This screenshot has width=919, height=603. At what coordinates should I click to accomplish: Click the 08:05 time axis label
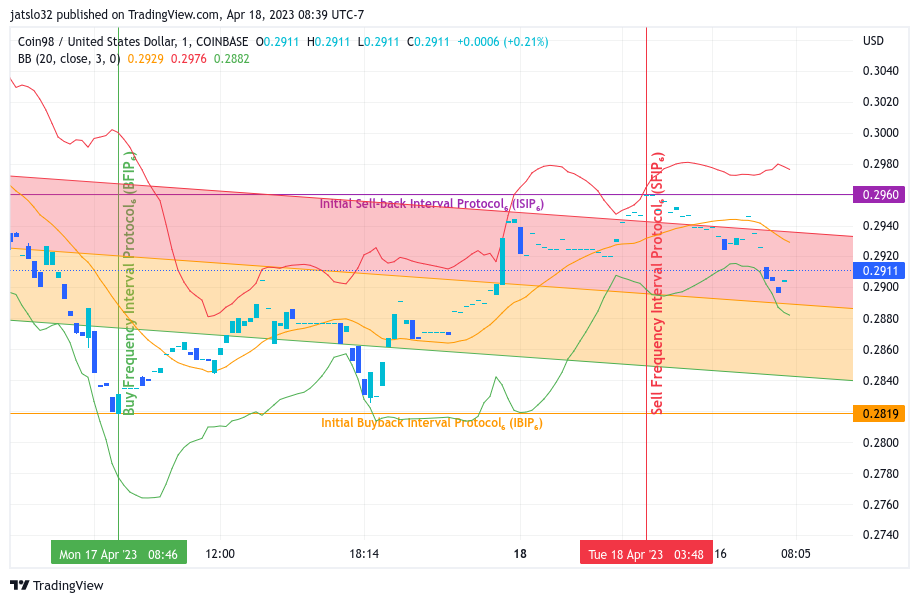(x=796, y=554)
